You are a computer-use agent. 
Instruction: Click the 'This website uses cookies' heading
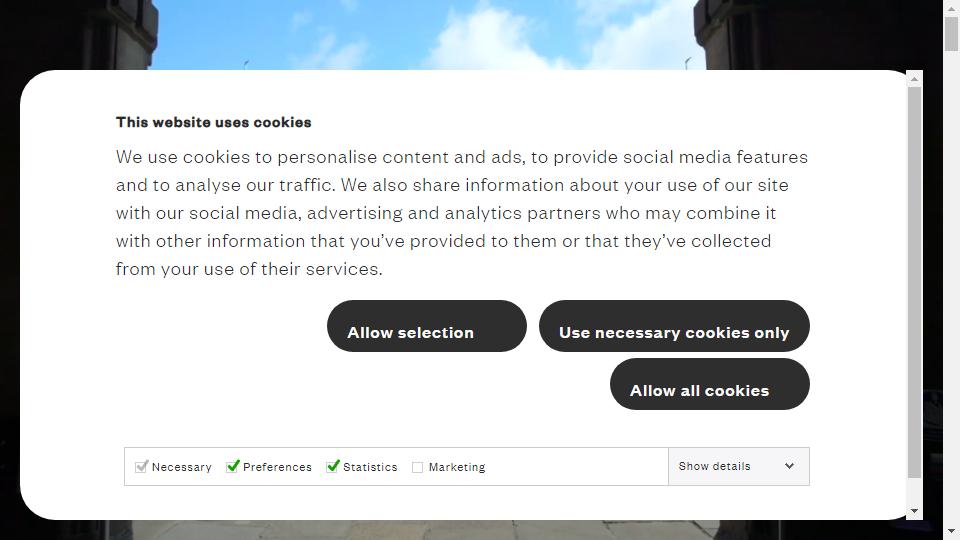click(x=214, y=122)
